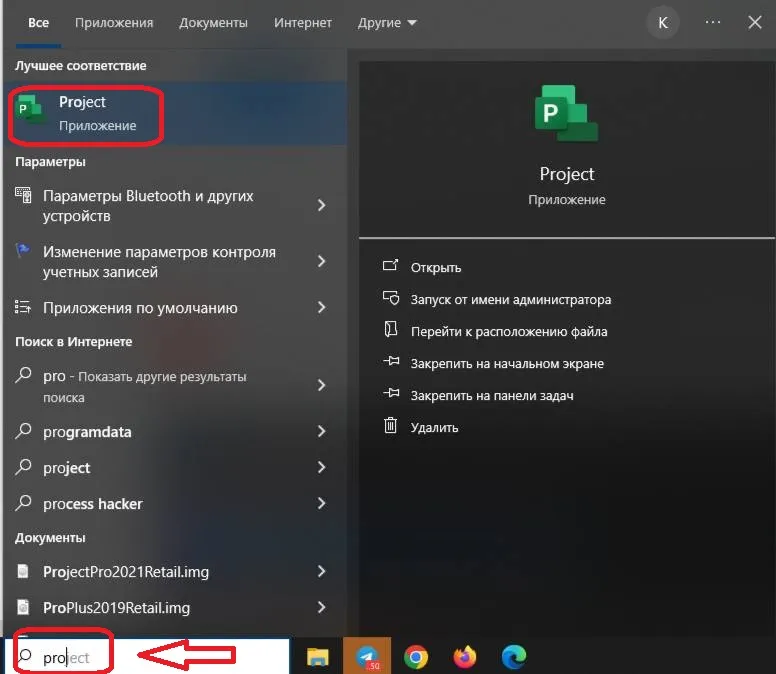Click the file icon of ProPlus2019Retail.img
Image resolution: width=776 pixels, height=674 pixels.
pyautogui.click(x=23, y=607)
